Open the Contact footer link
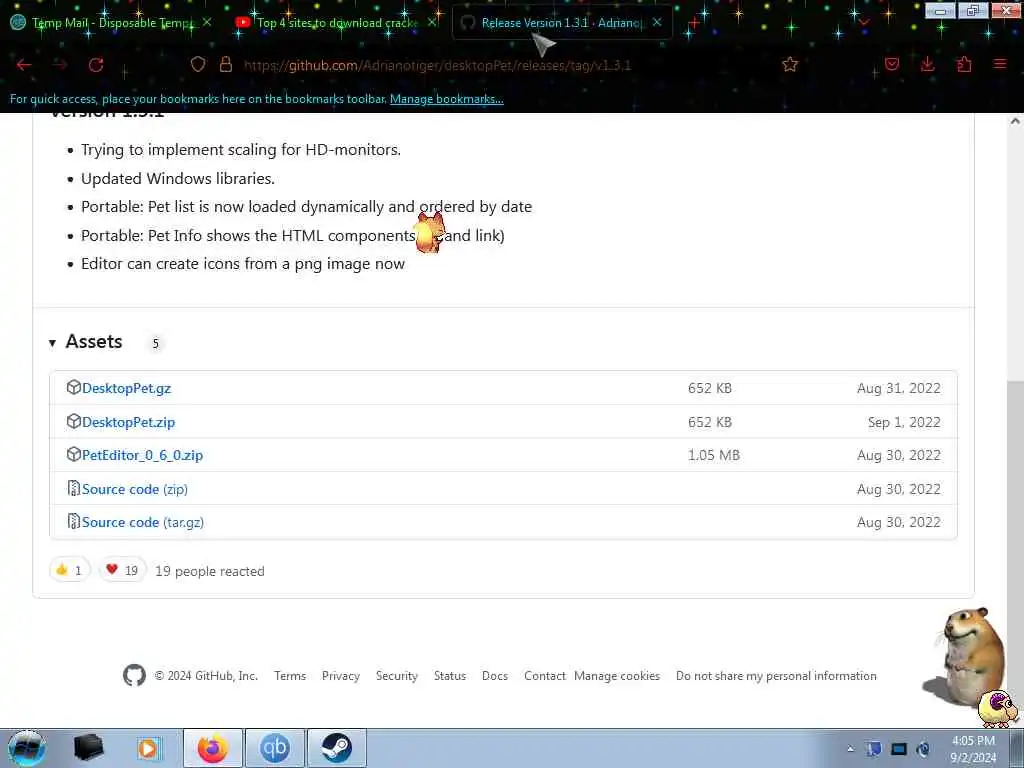 tap(545, 676)
